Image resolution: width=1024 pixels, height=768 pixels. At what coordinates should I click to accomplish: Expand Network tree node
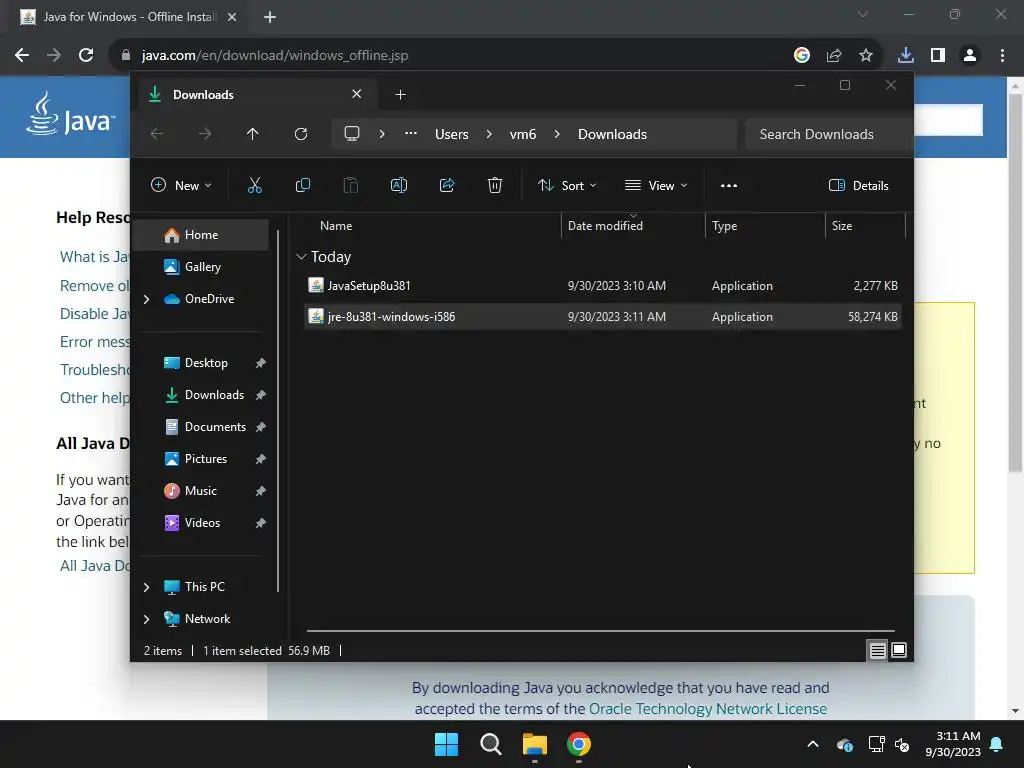pyautogui.click(x=146, y=619)
